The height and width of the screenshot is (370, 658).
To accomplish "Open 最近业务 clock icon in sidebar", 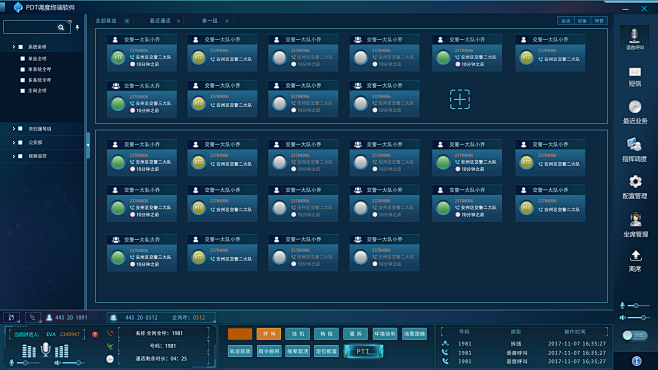I will 634,107.
